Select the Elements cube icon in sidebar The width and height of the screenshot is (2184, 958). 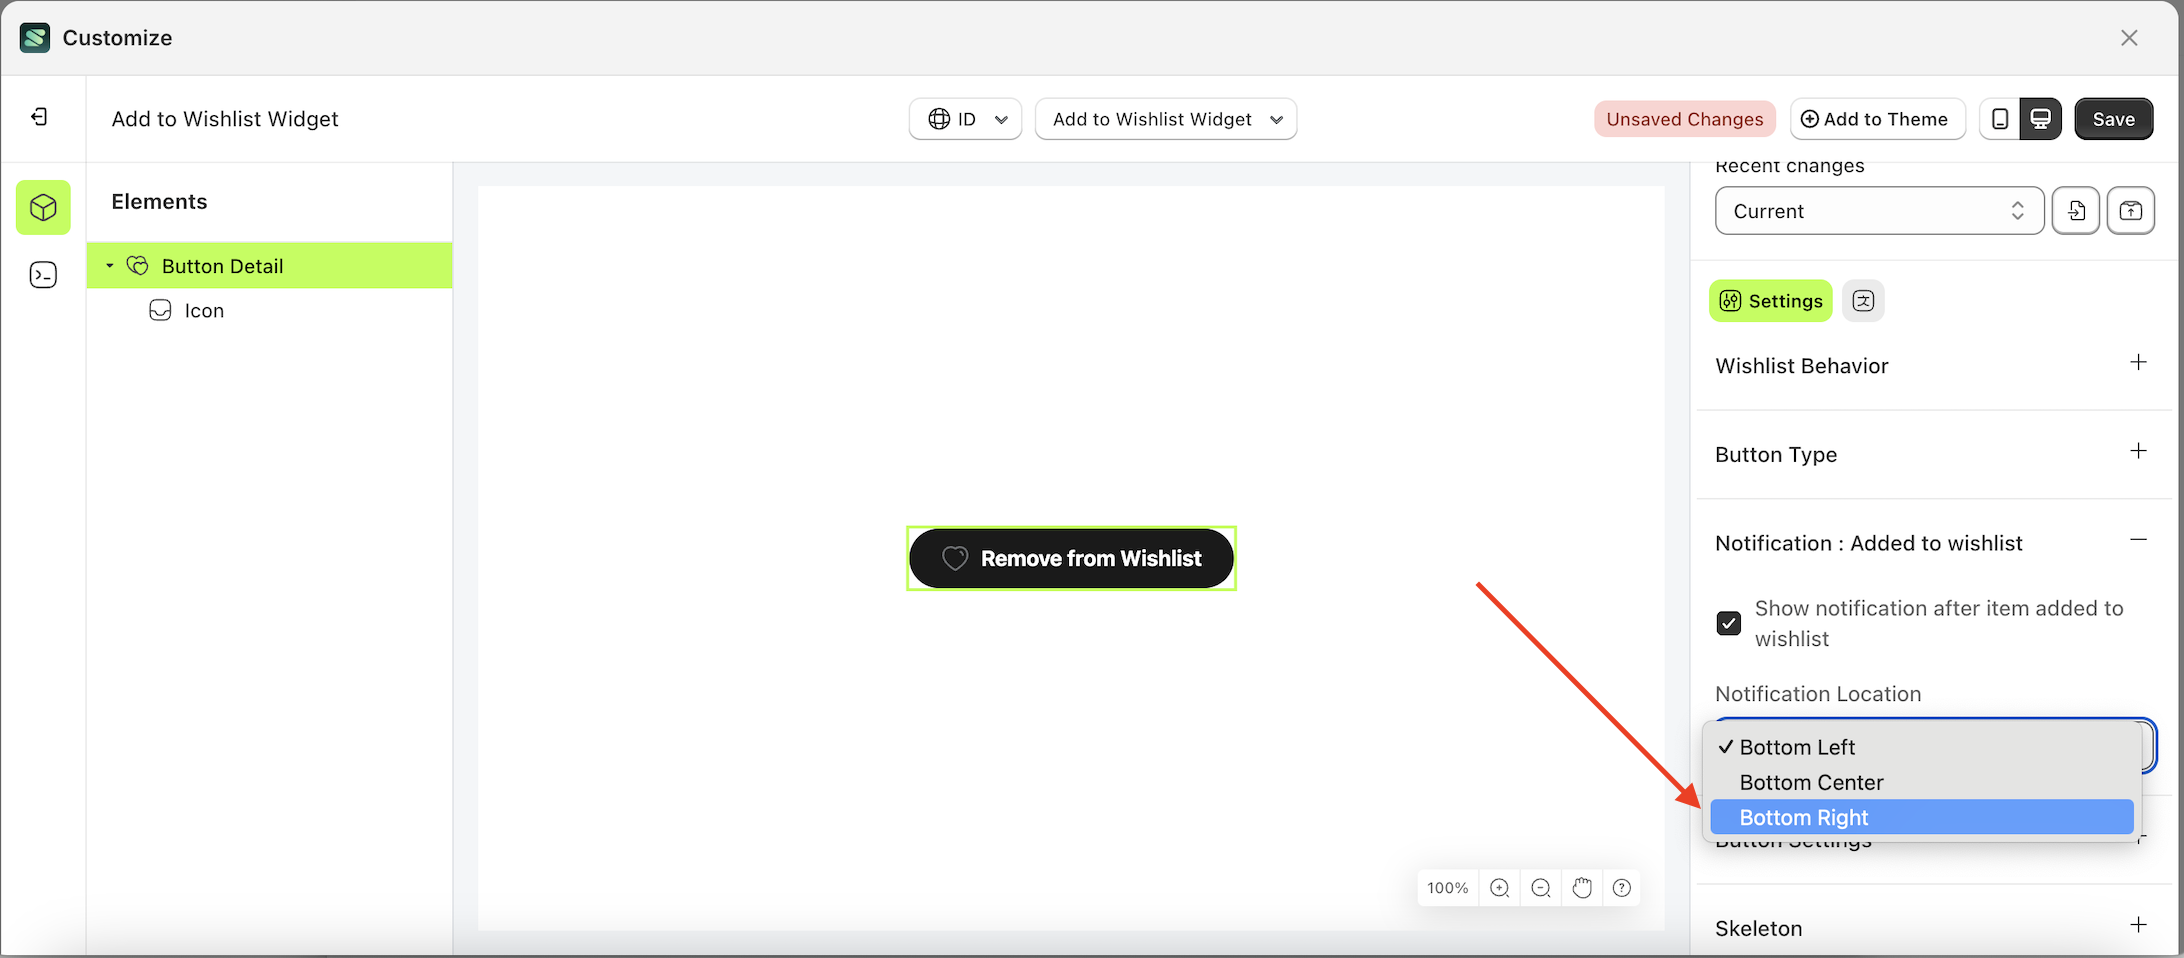(43, 207)
